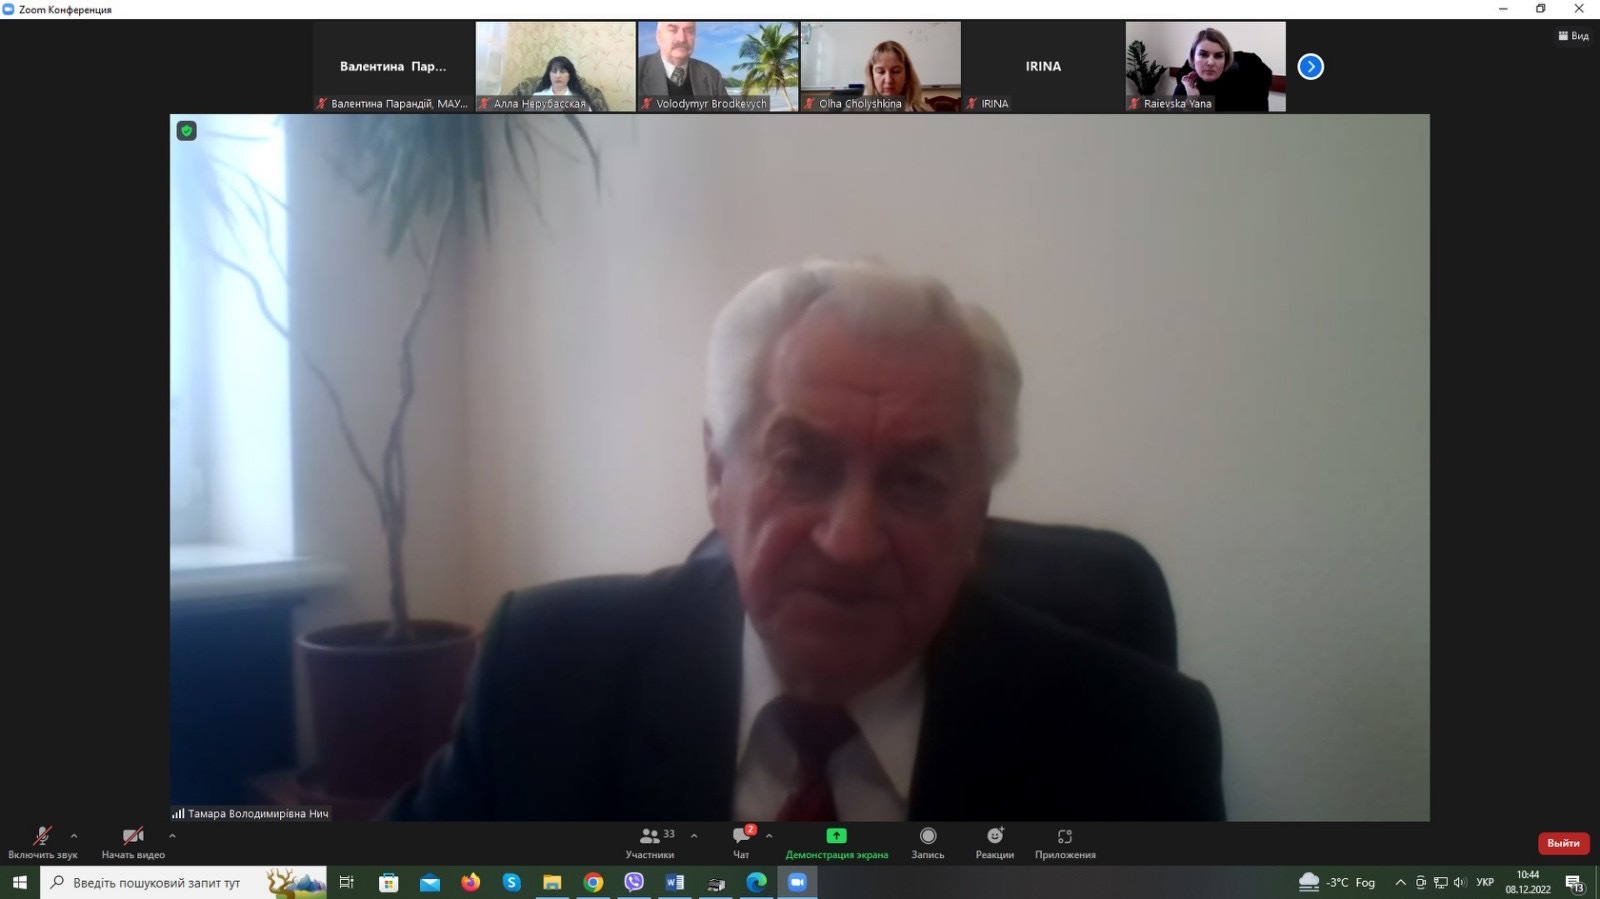The image size is (1600, 899).
Task: Start screen sharing with green share icon
Action: tap(836, 836)
